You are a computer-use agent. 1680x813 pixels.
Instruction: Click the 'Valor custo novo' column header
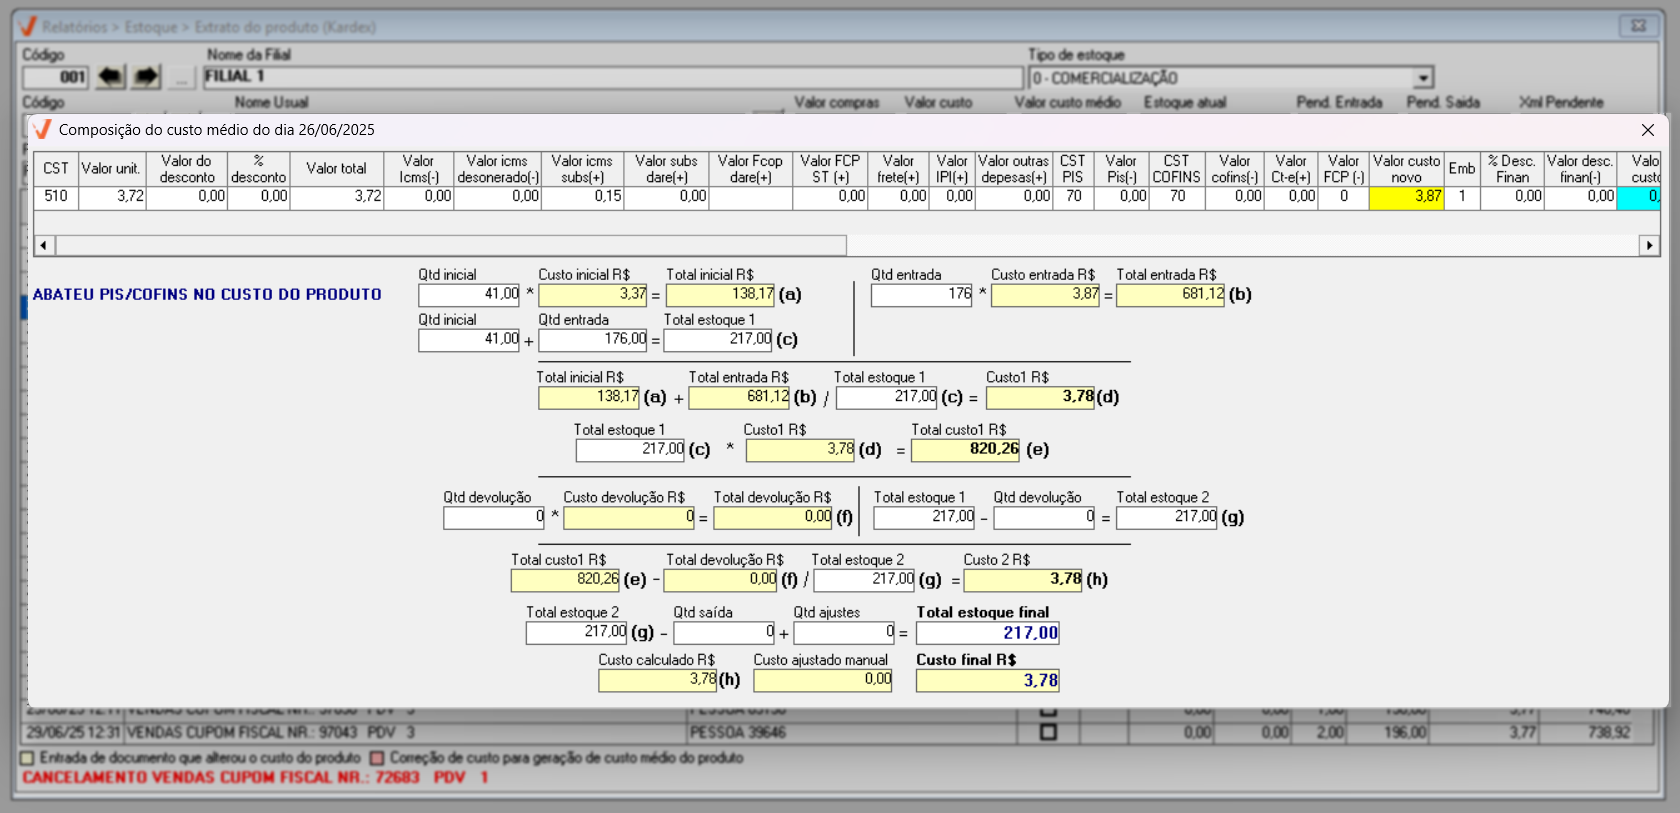1406,169
